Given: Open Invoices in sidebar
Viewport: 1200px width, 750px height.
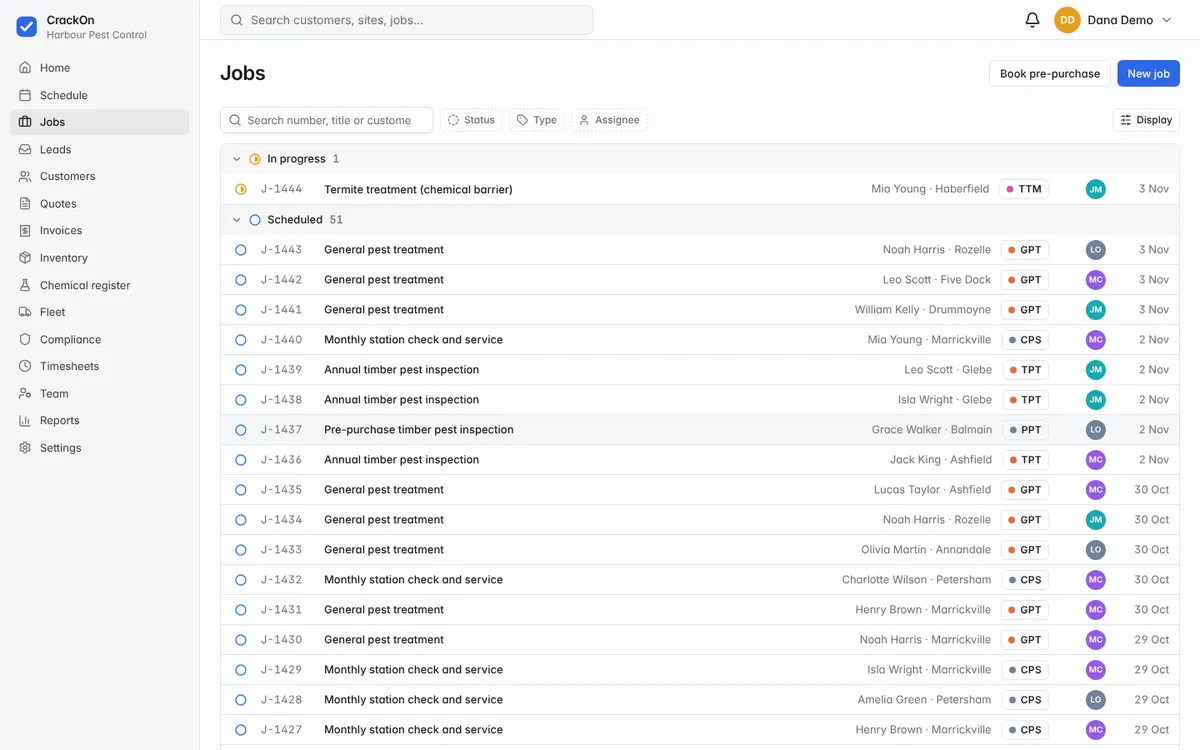Looking at the screenshot, I should point(100,230).
